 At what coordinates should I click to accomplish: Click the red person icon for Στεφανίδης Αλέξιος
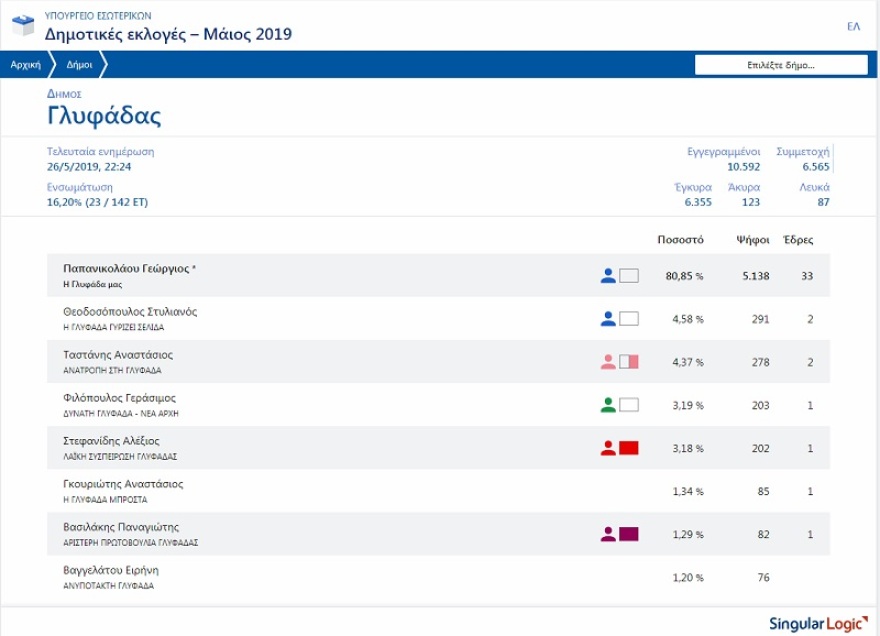(607, 448)
